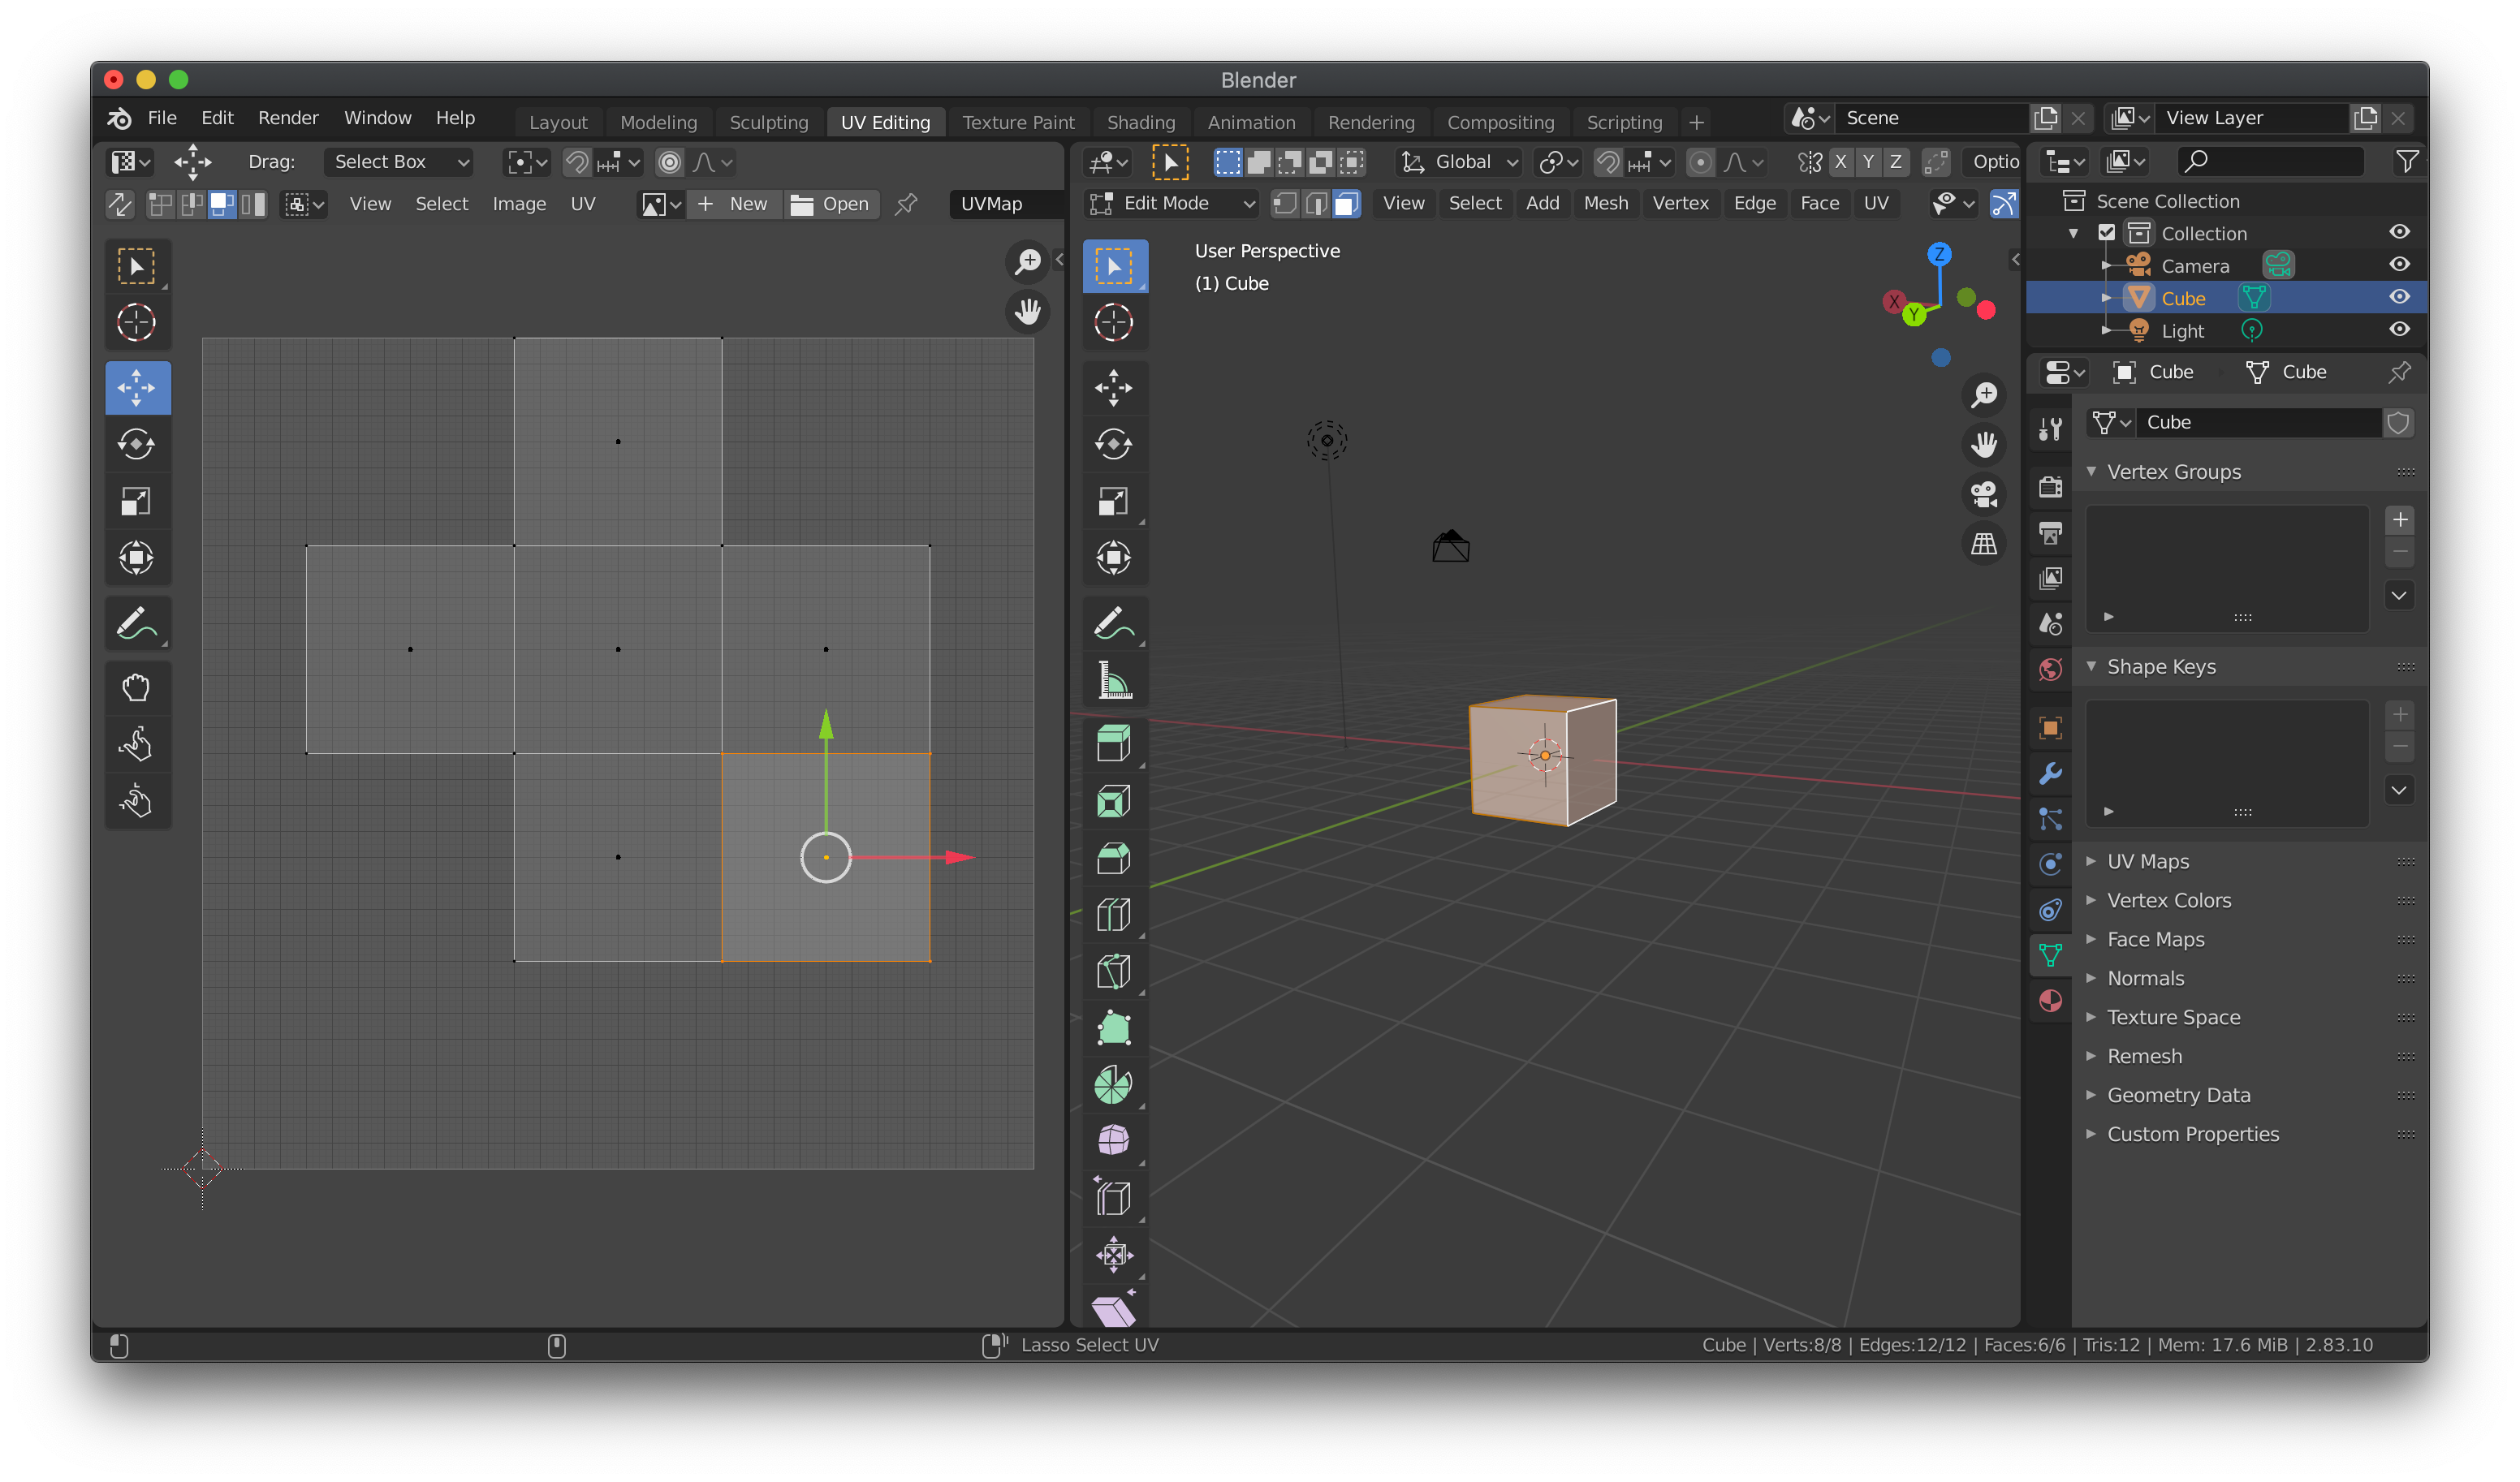2520x1482 pixels.
Task: Switch to the Texture Paint workspace tab
Action: 1017,122
